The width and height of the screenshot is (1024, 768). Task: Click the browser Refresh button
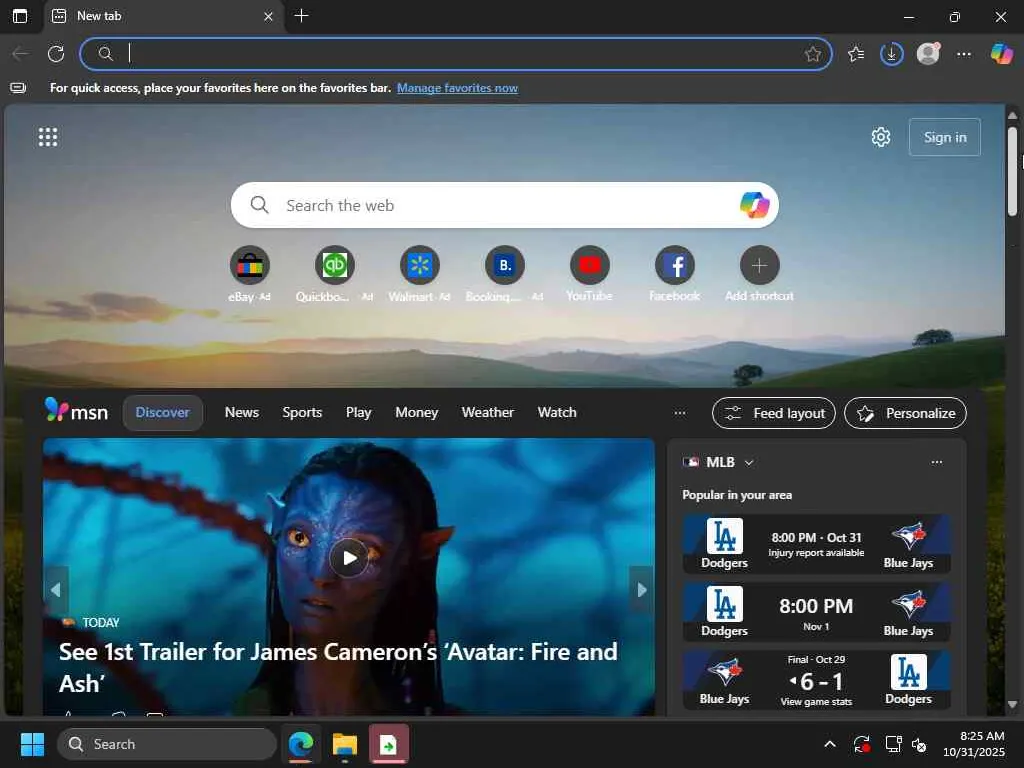pos(56,54)
